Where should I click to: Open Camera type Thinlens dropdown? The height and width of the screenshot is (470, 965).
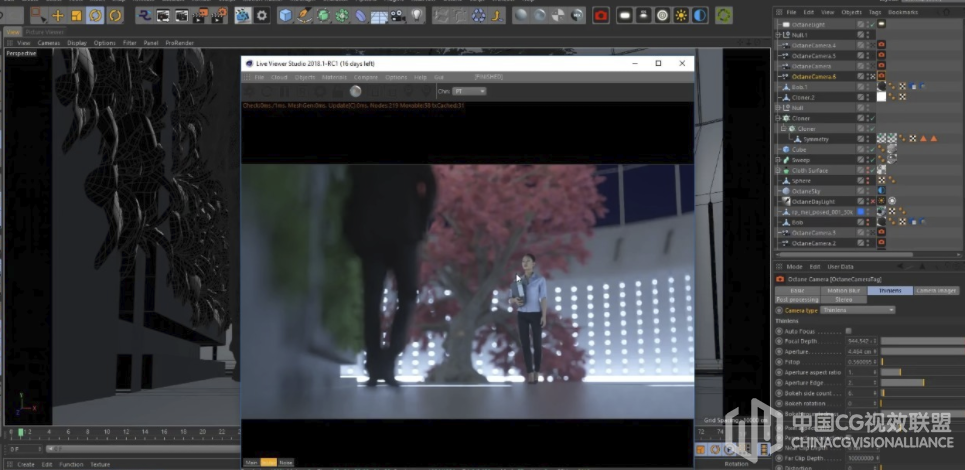tap(857, 310)
